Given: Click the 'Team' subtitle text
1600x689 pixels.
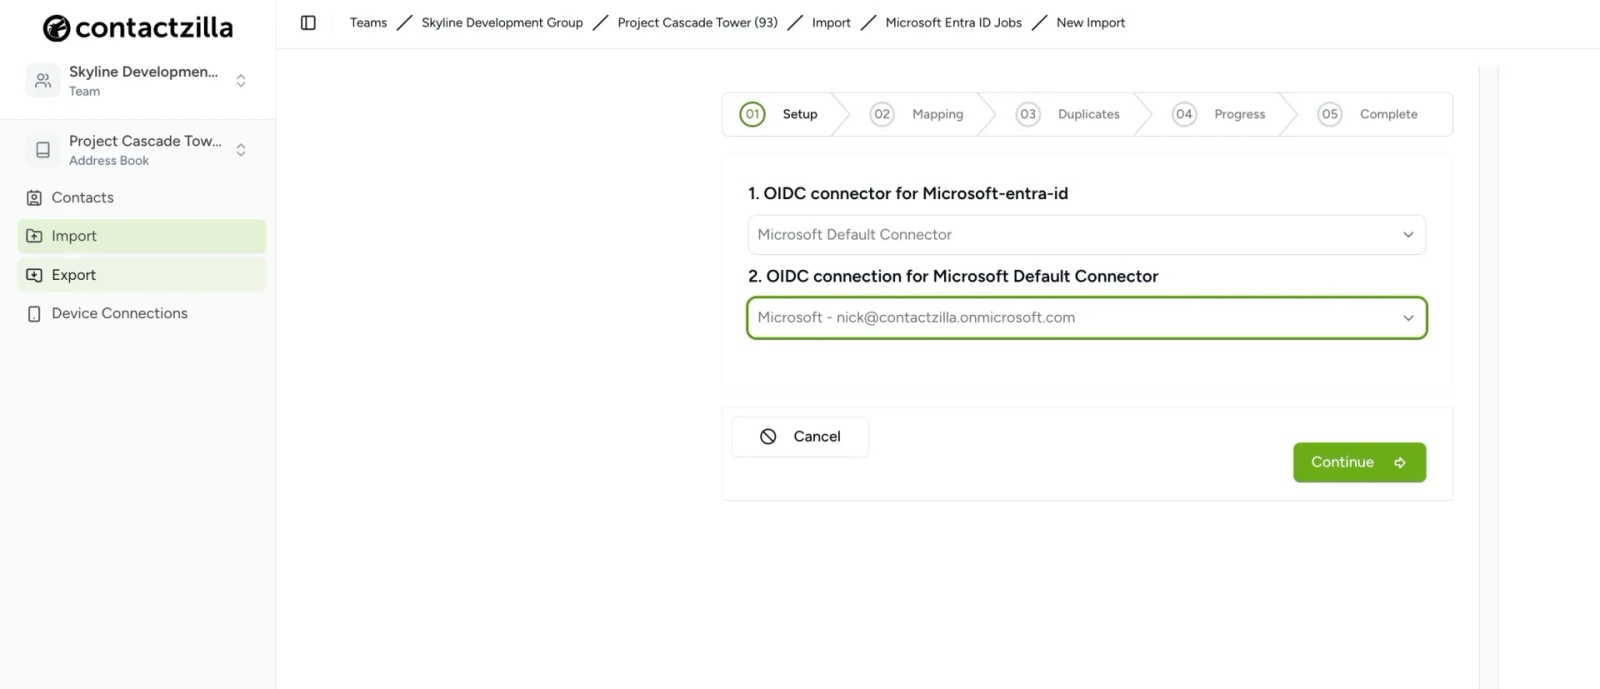Looking at the screenshot, I should pos(84,92).
